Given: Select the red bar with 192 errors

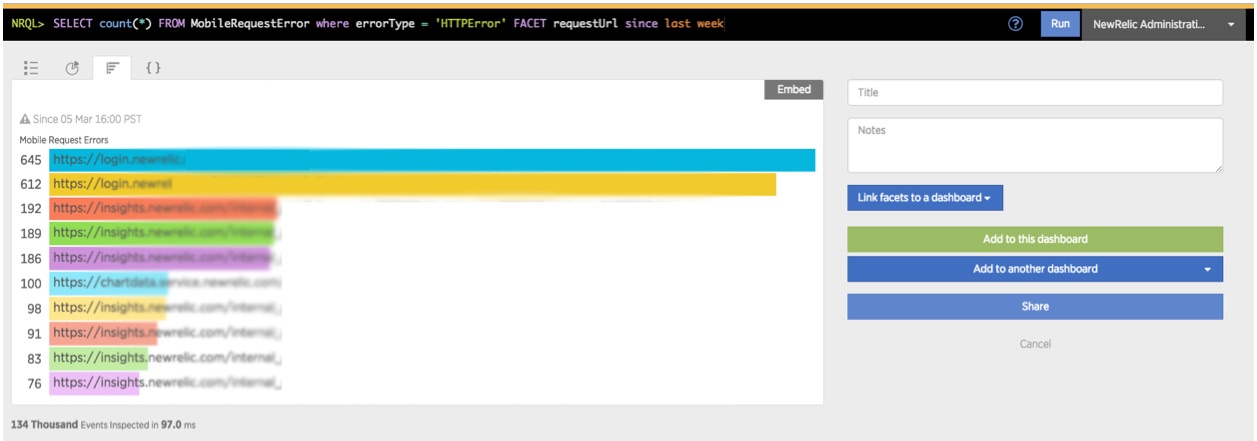Looking at the screenshot, I should [163, 209].
